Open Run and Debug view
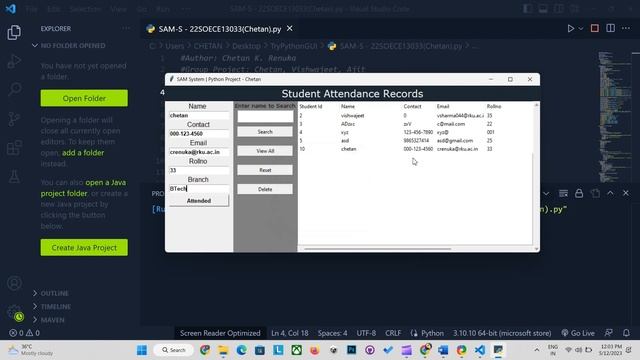 point(14,61)
